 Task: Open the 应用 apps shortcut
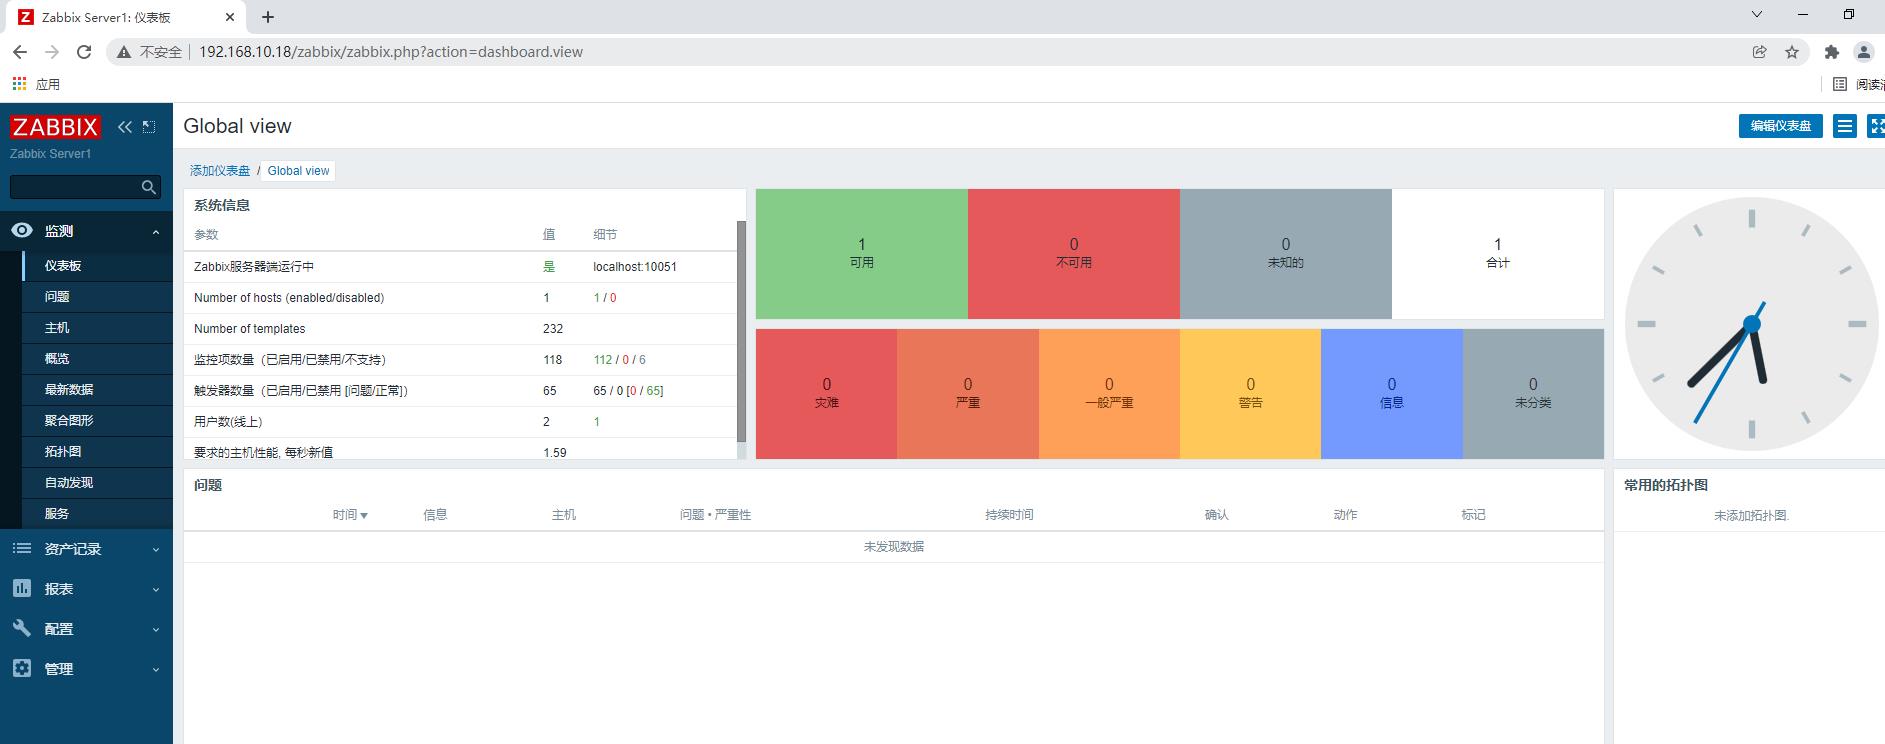click(36, 84)
